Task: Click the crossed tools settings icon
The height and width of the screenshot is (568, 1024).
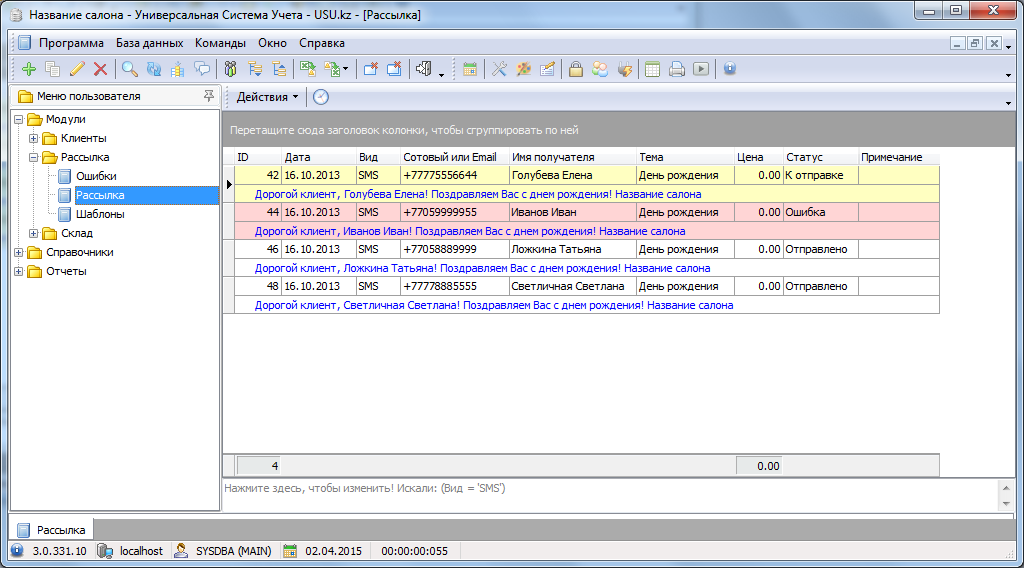Action: point(498,69)
